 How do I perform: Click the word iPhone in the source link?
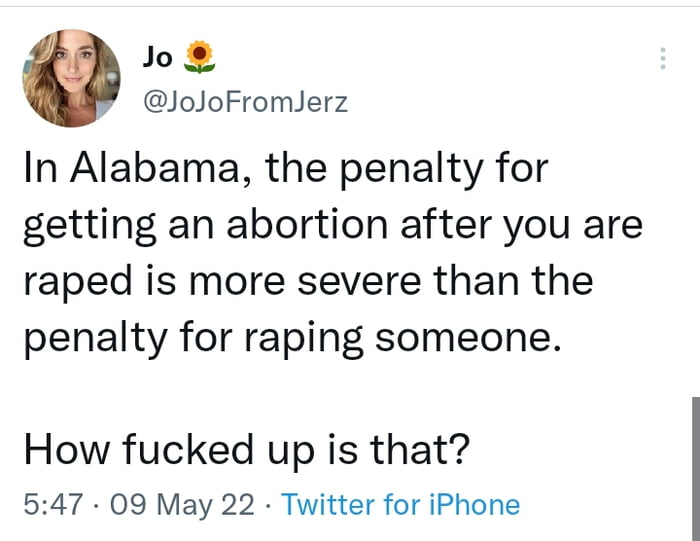(472, 504)
